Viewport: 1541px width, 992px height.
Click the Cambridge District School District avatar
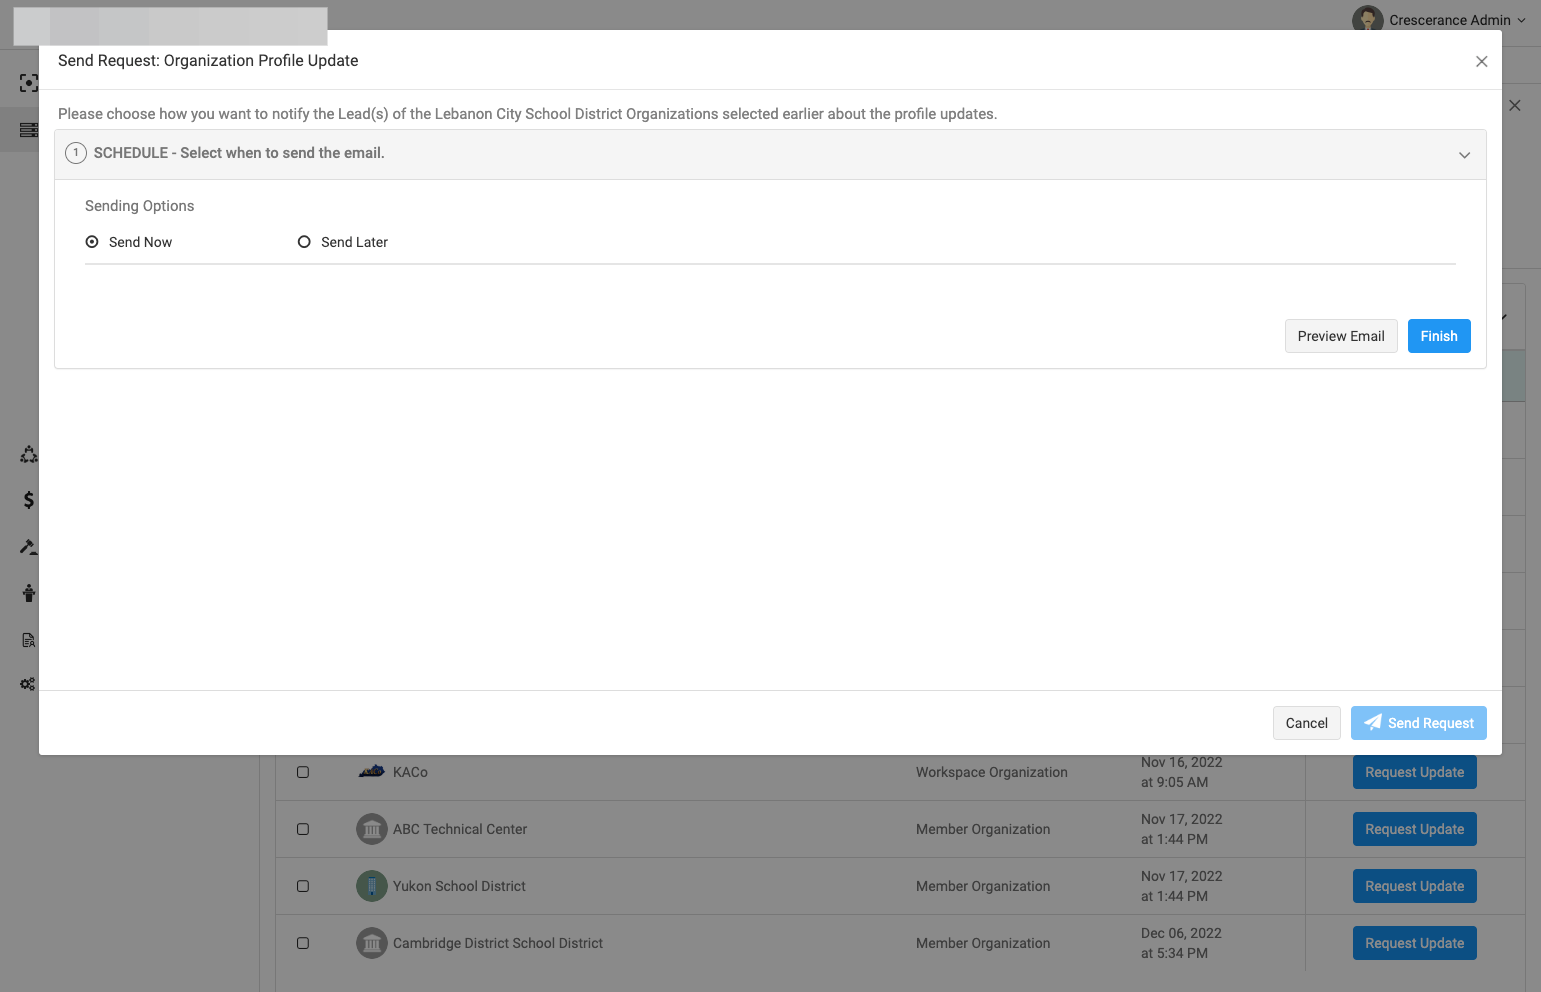(x=372, y=943)
